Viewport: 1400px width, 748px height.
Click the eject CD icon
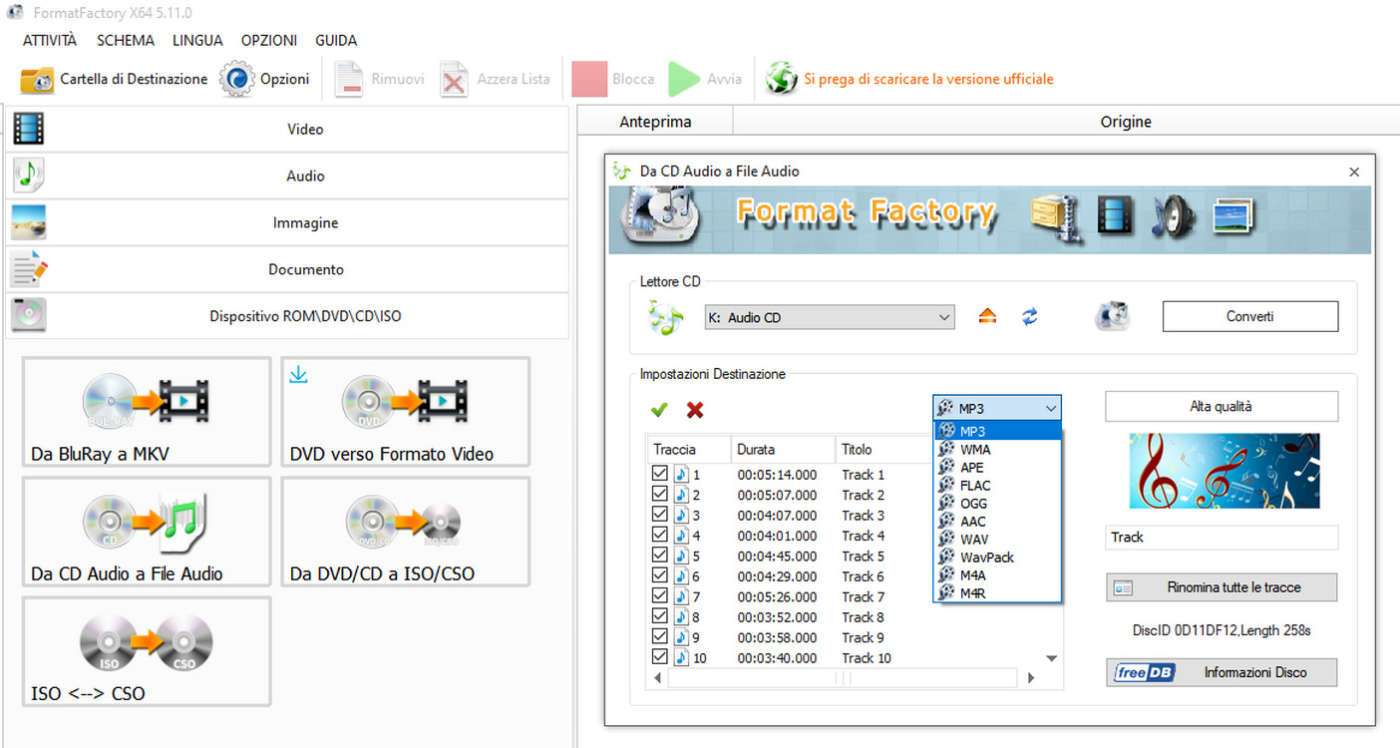[x=988, y=317]
